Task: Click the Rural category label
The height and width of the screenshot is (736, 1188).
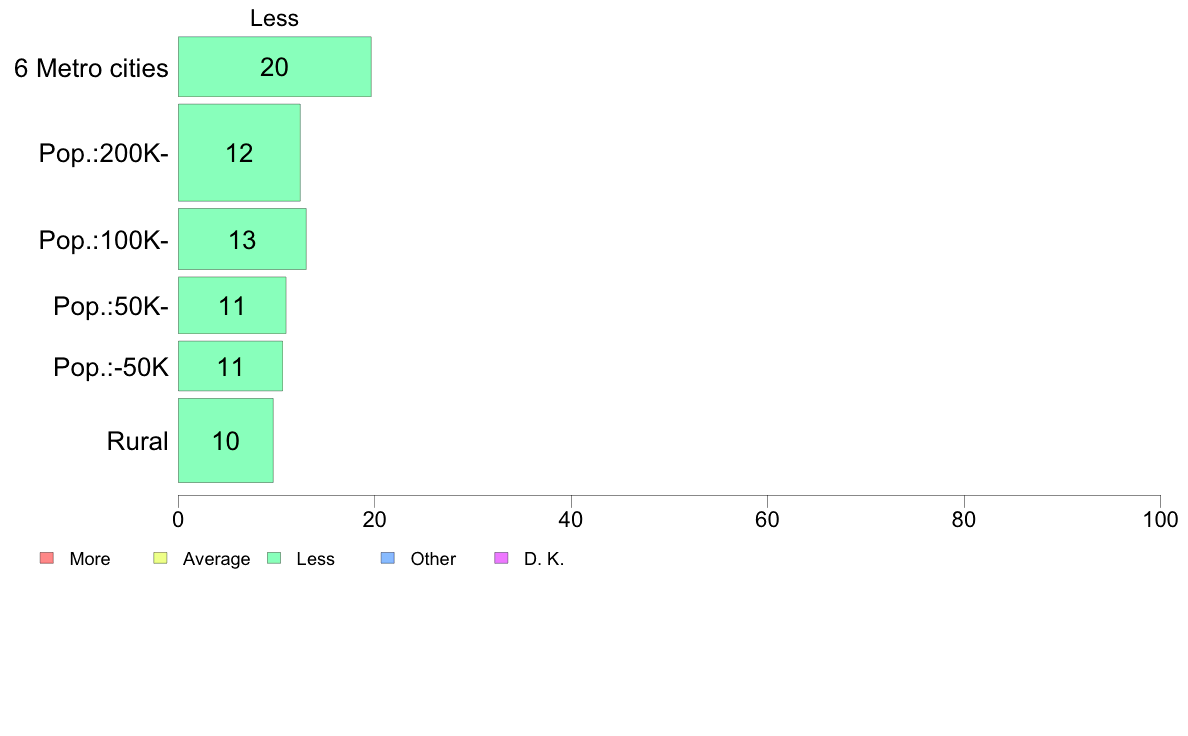Action: [x=137, y=441]
